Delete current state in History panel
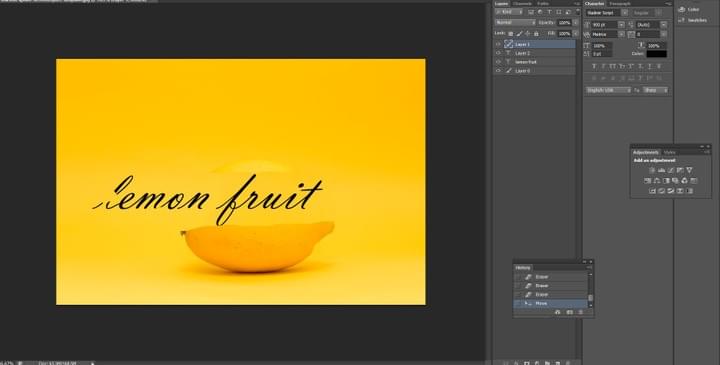 click(x=581, y=312)
